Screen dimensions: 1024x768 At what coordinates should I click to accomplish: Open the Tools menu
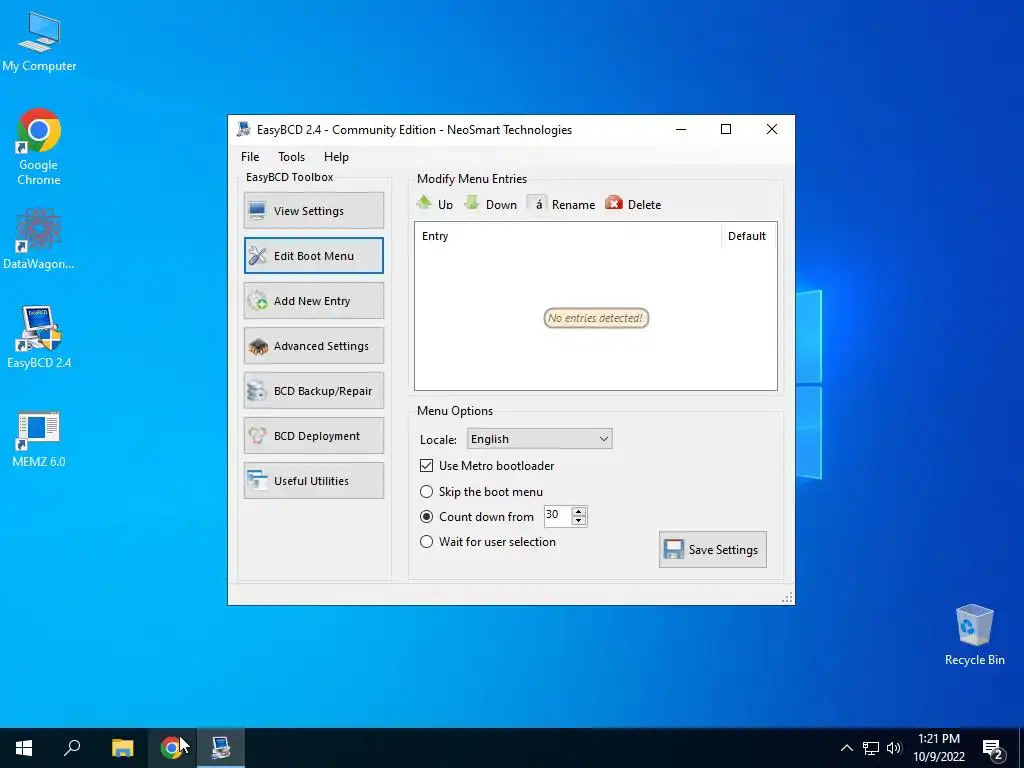pos(291,157)
